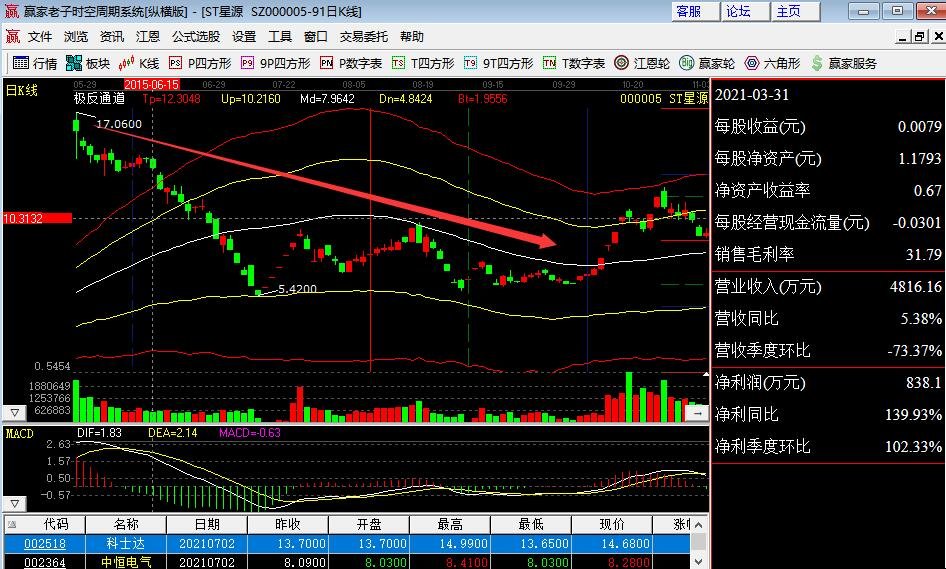The image size is (946, 569).
Task: Open the 江恩轮 Gann wheel tool
Action: tap(642, 63)
